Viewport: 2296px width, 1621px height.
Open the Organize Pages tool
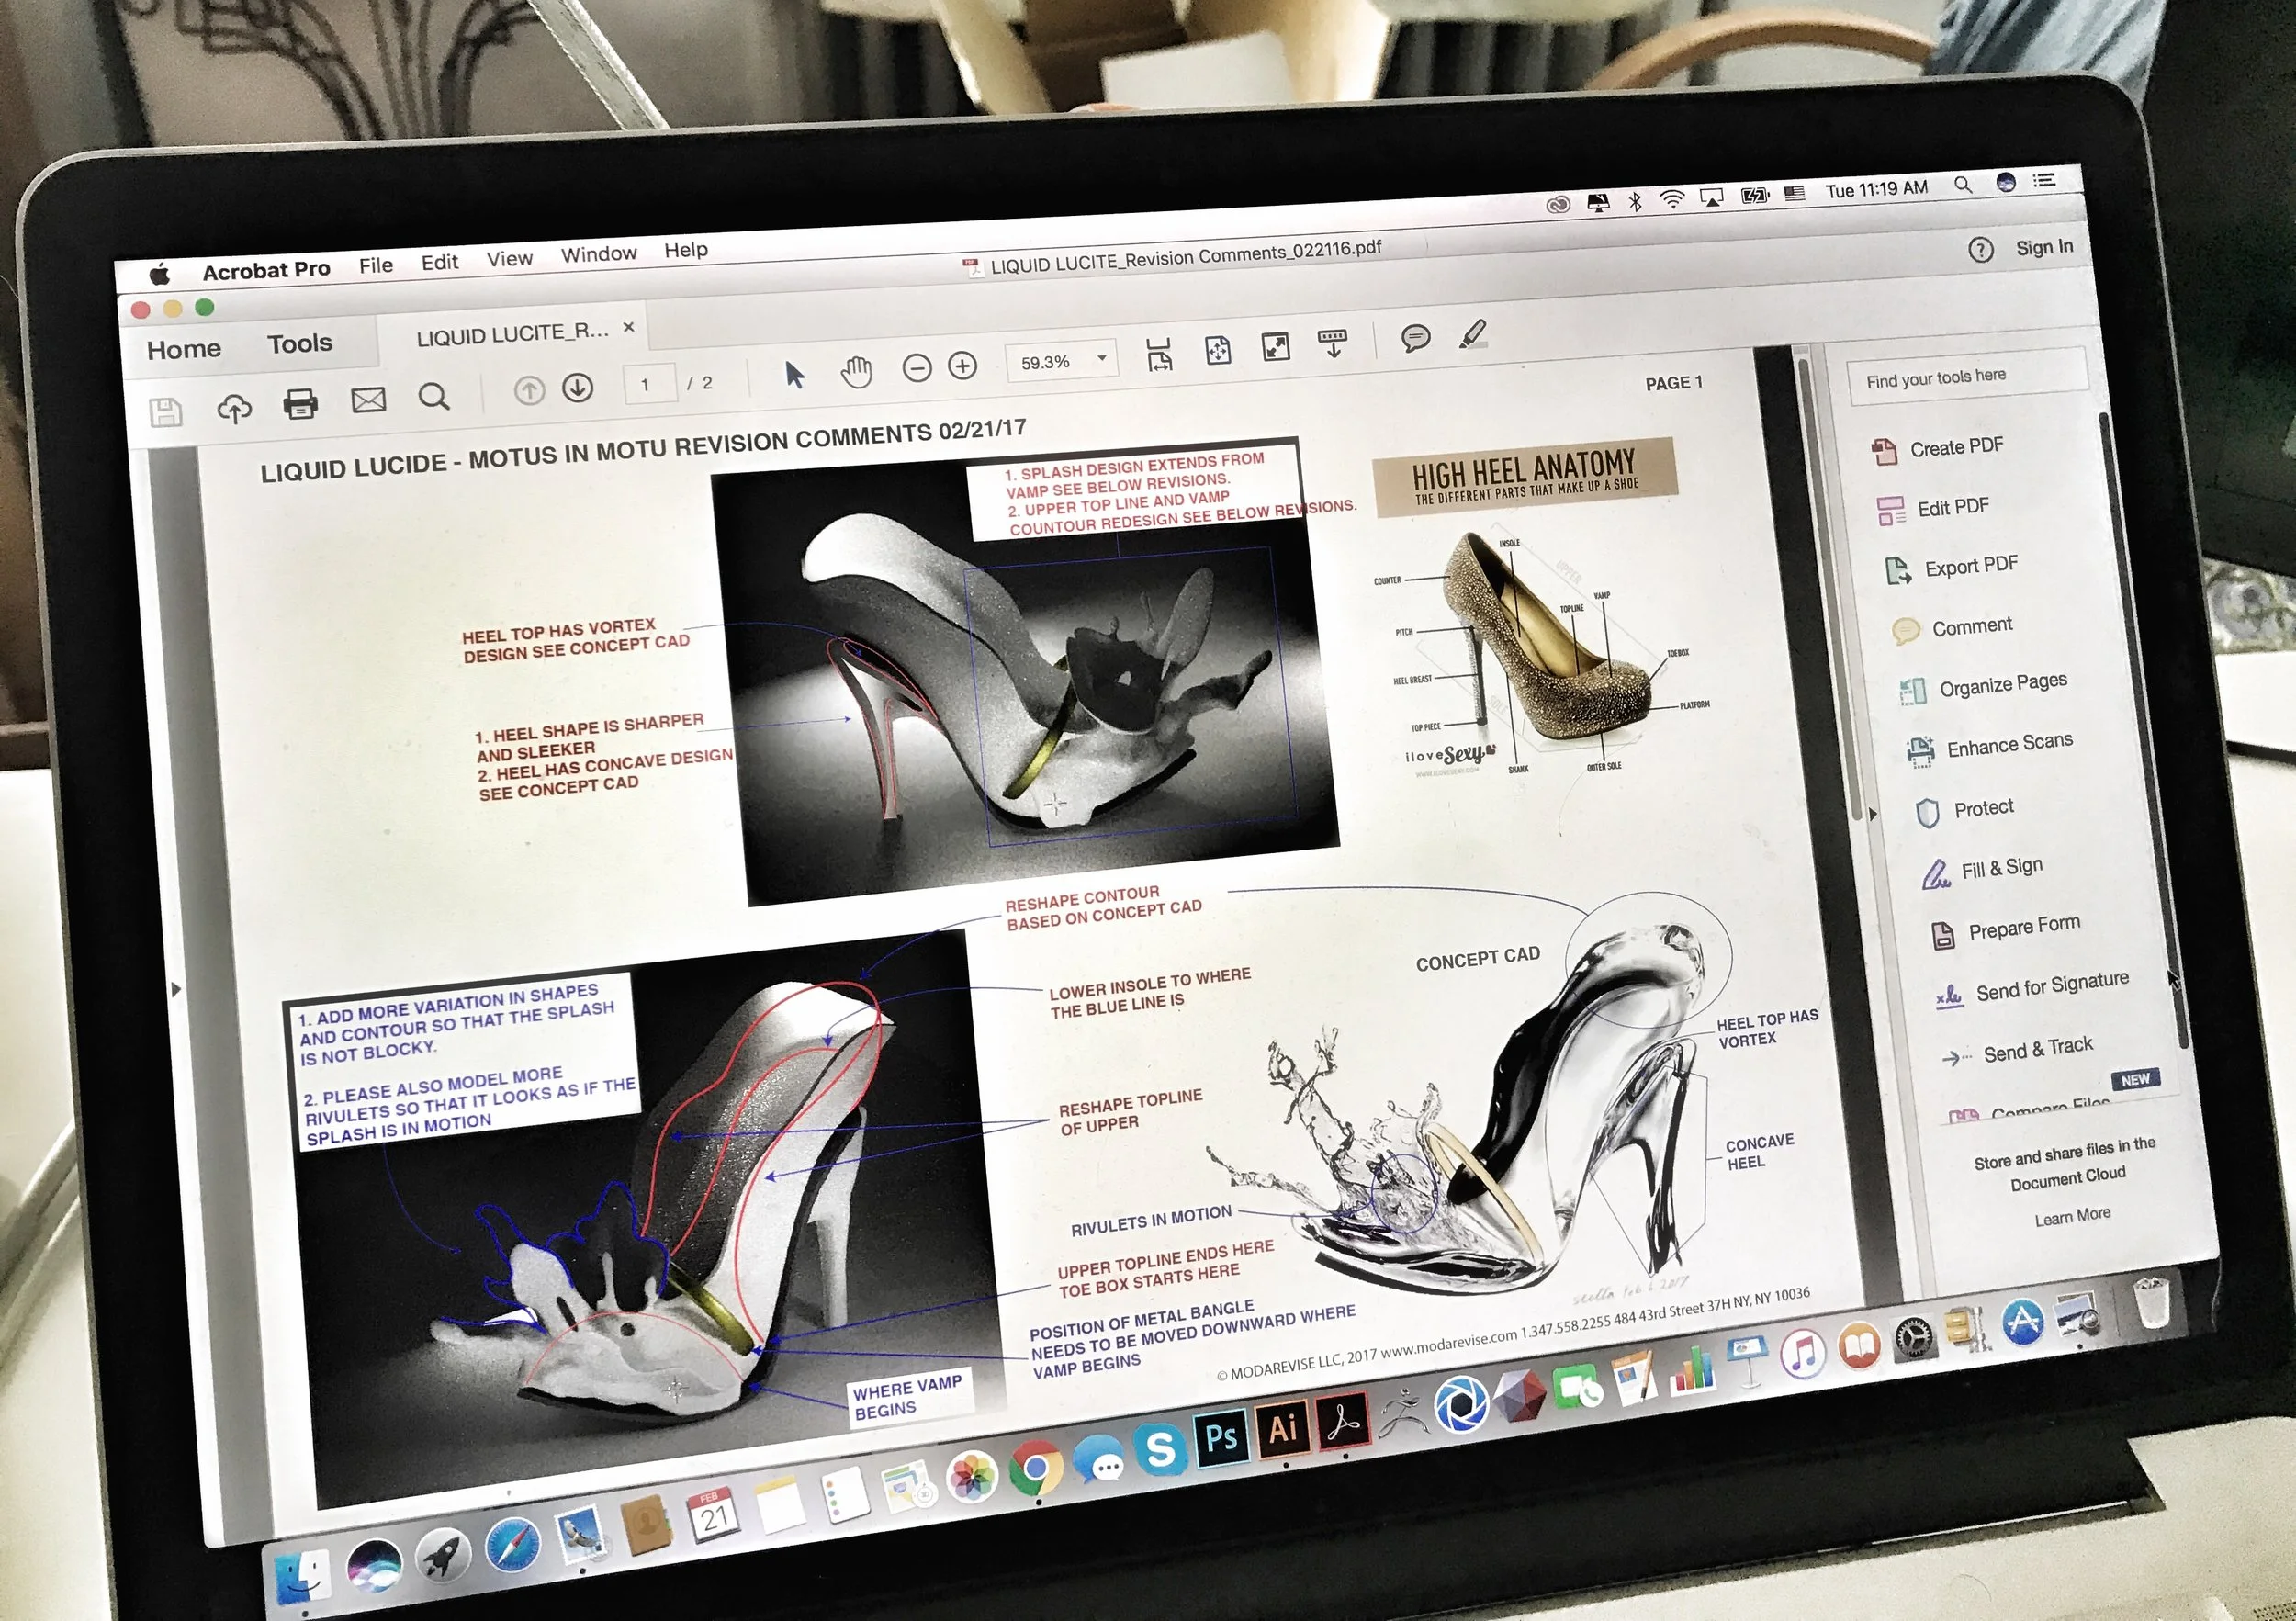1982,686
